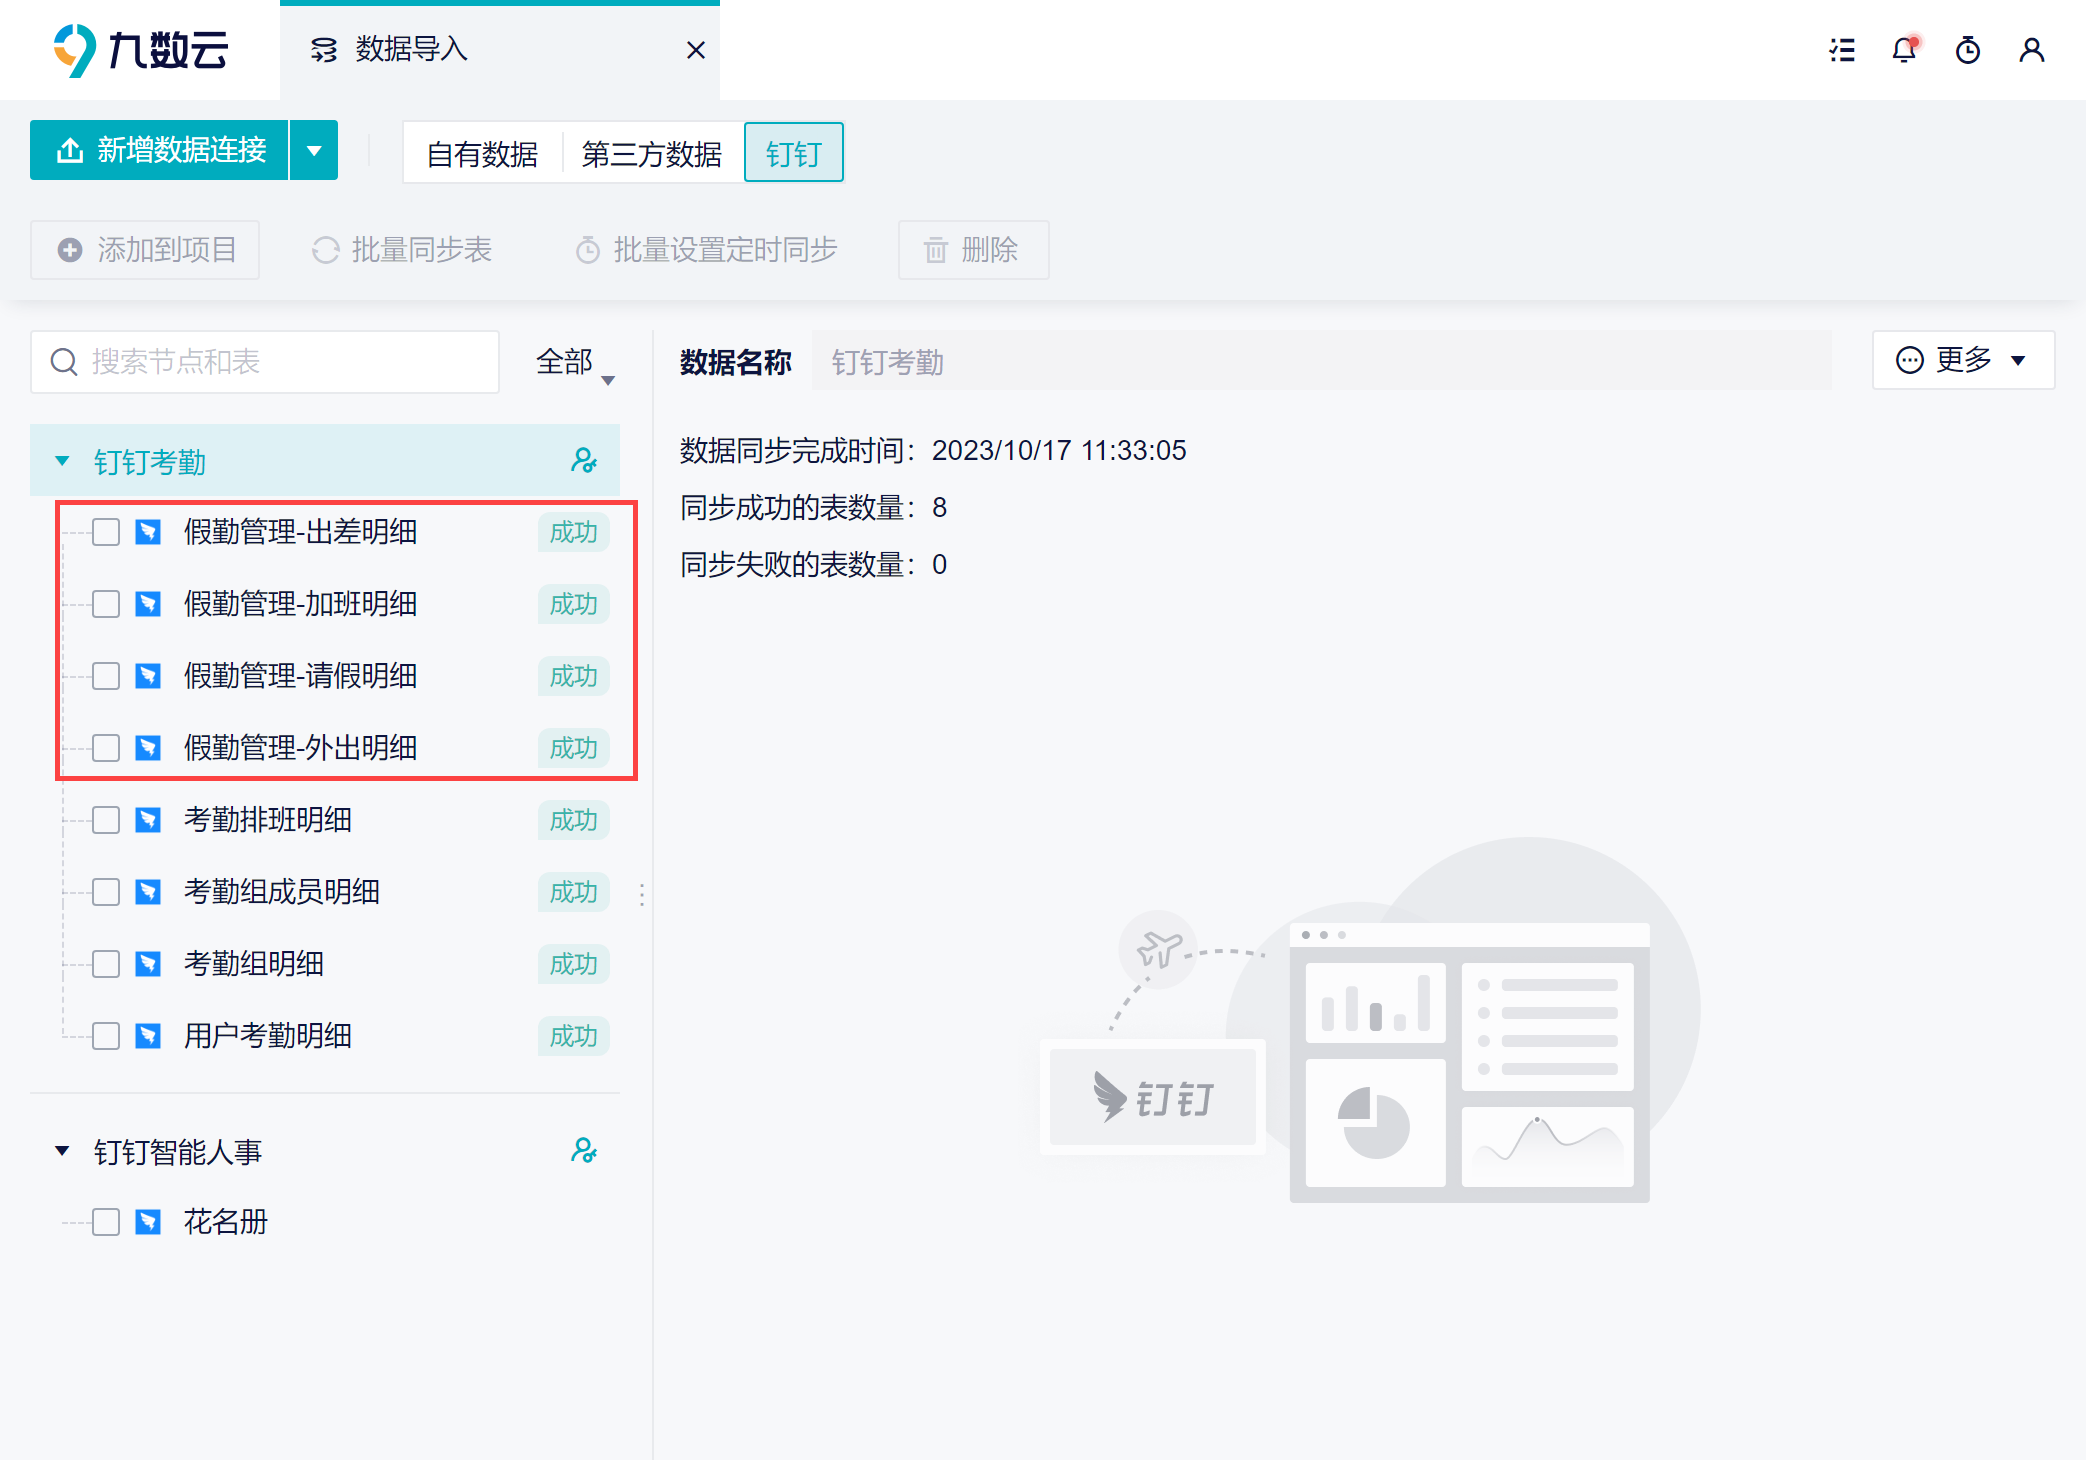Open the notifications bell

tap(1905, 50)
